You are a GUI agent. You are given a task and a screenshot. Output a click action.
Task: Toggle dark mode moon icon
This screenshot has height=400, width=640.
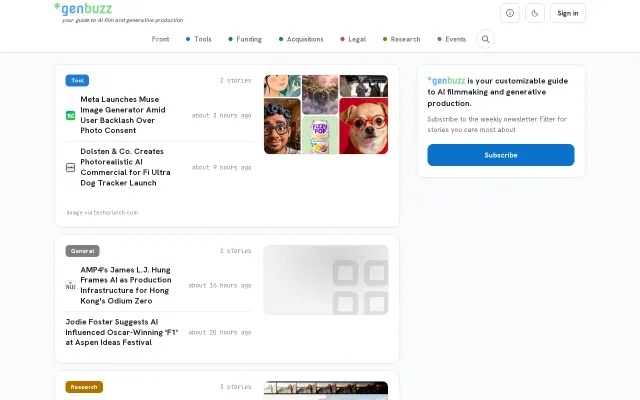(x=535, y=13)
